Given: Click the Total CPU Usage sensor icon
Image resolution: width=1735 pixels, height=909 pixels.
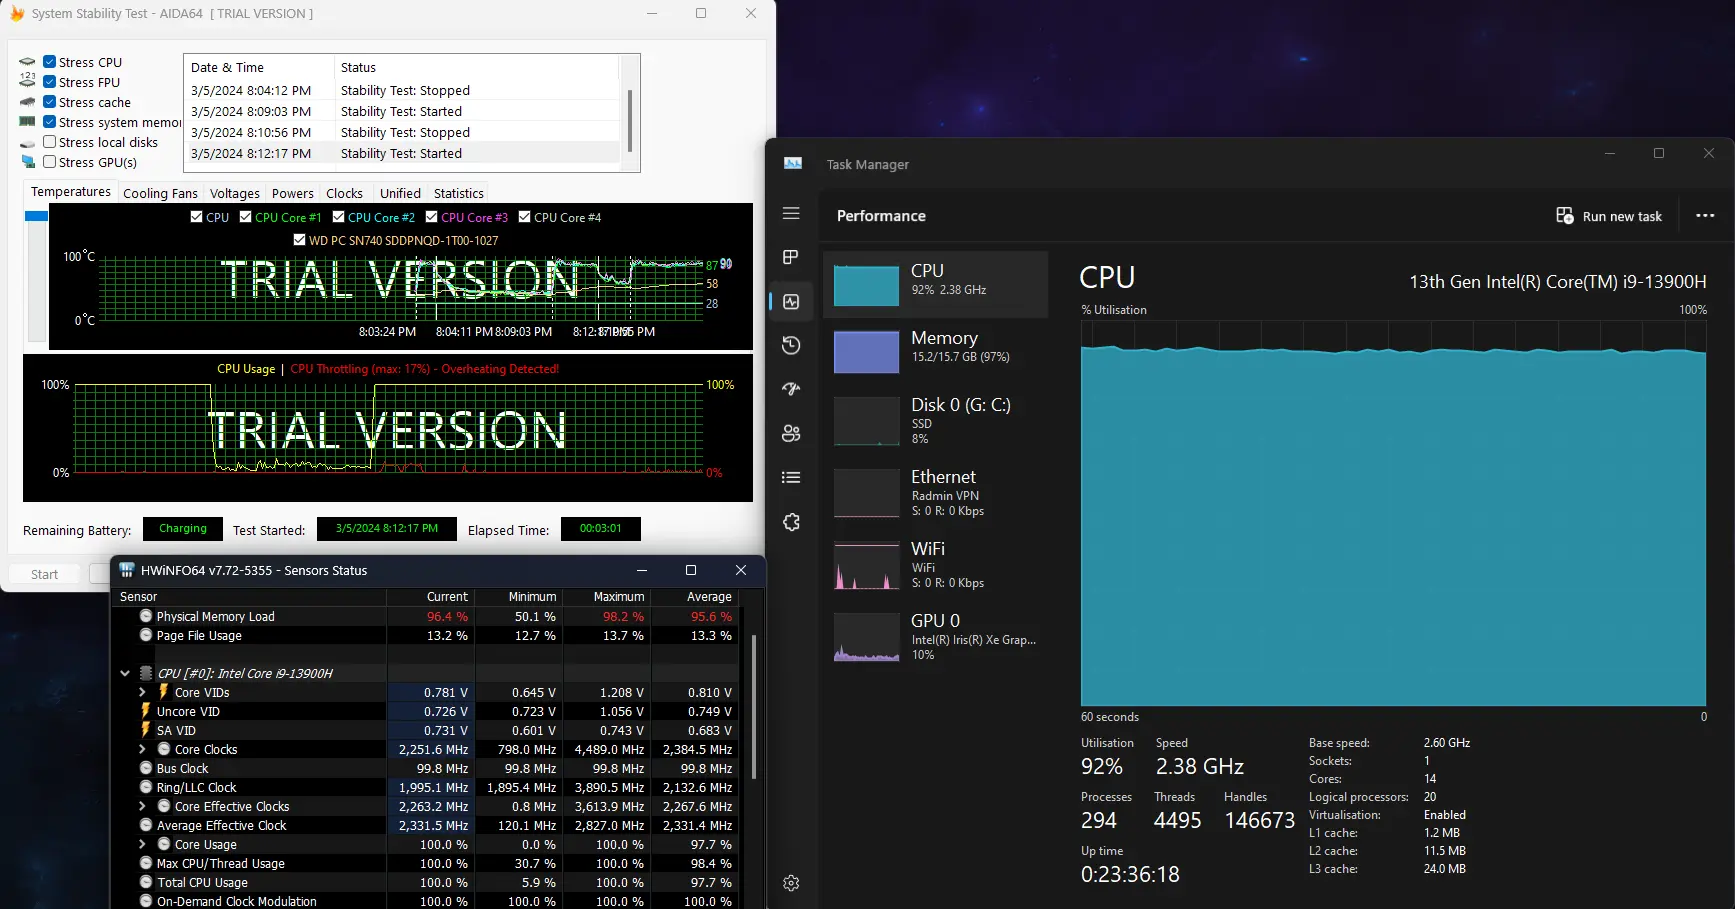Looking at the screenshot, I should (x=146, y=882).
